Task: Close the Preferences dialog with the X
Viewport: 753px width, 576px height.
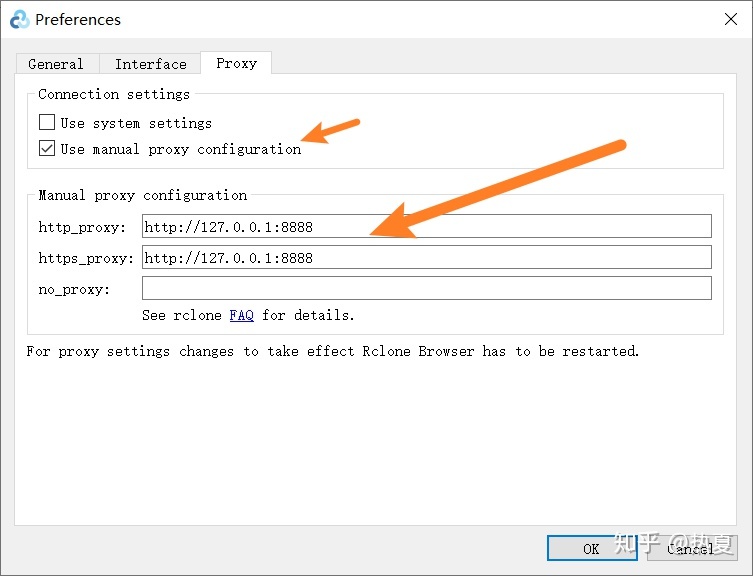Action: 731,19
